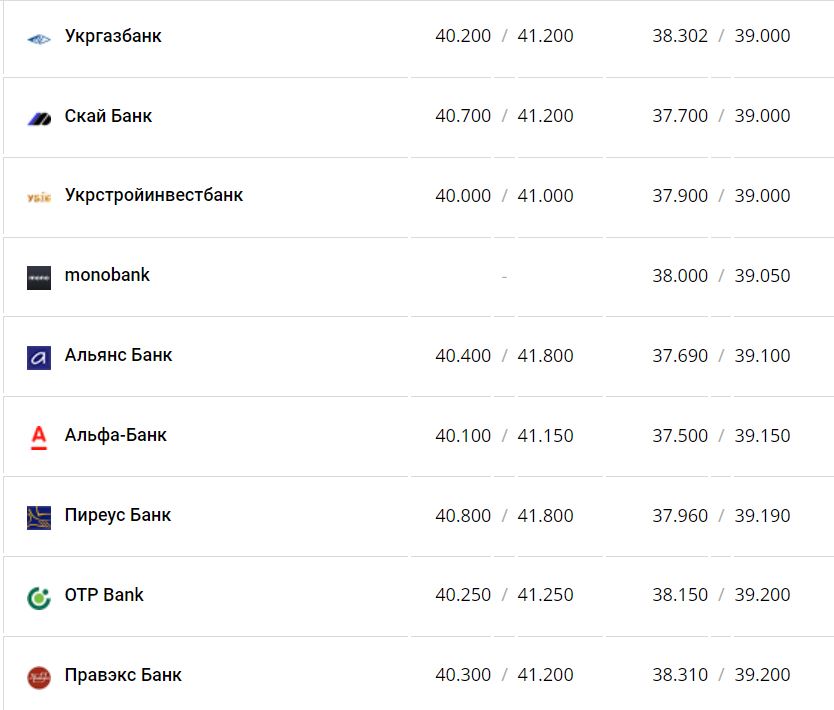Click the Скай Банк logo icon
834x710 pixels.
pyautogui.click(x=39, y=118)
